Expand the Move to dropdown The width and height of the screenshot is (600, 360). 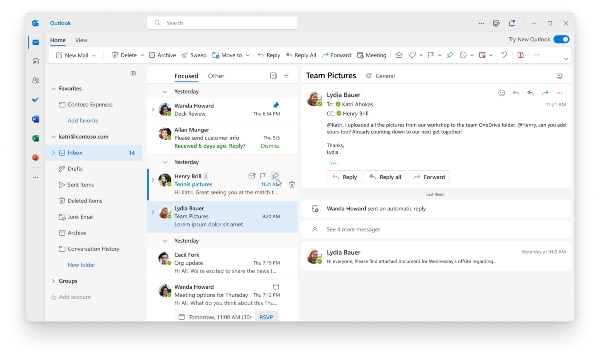click(x=248, y=55)
